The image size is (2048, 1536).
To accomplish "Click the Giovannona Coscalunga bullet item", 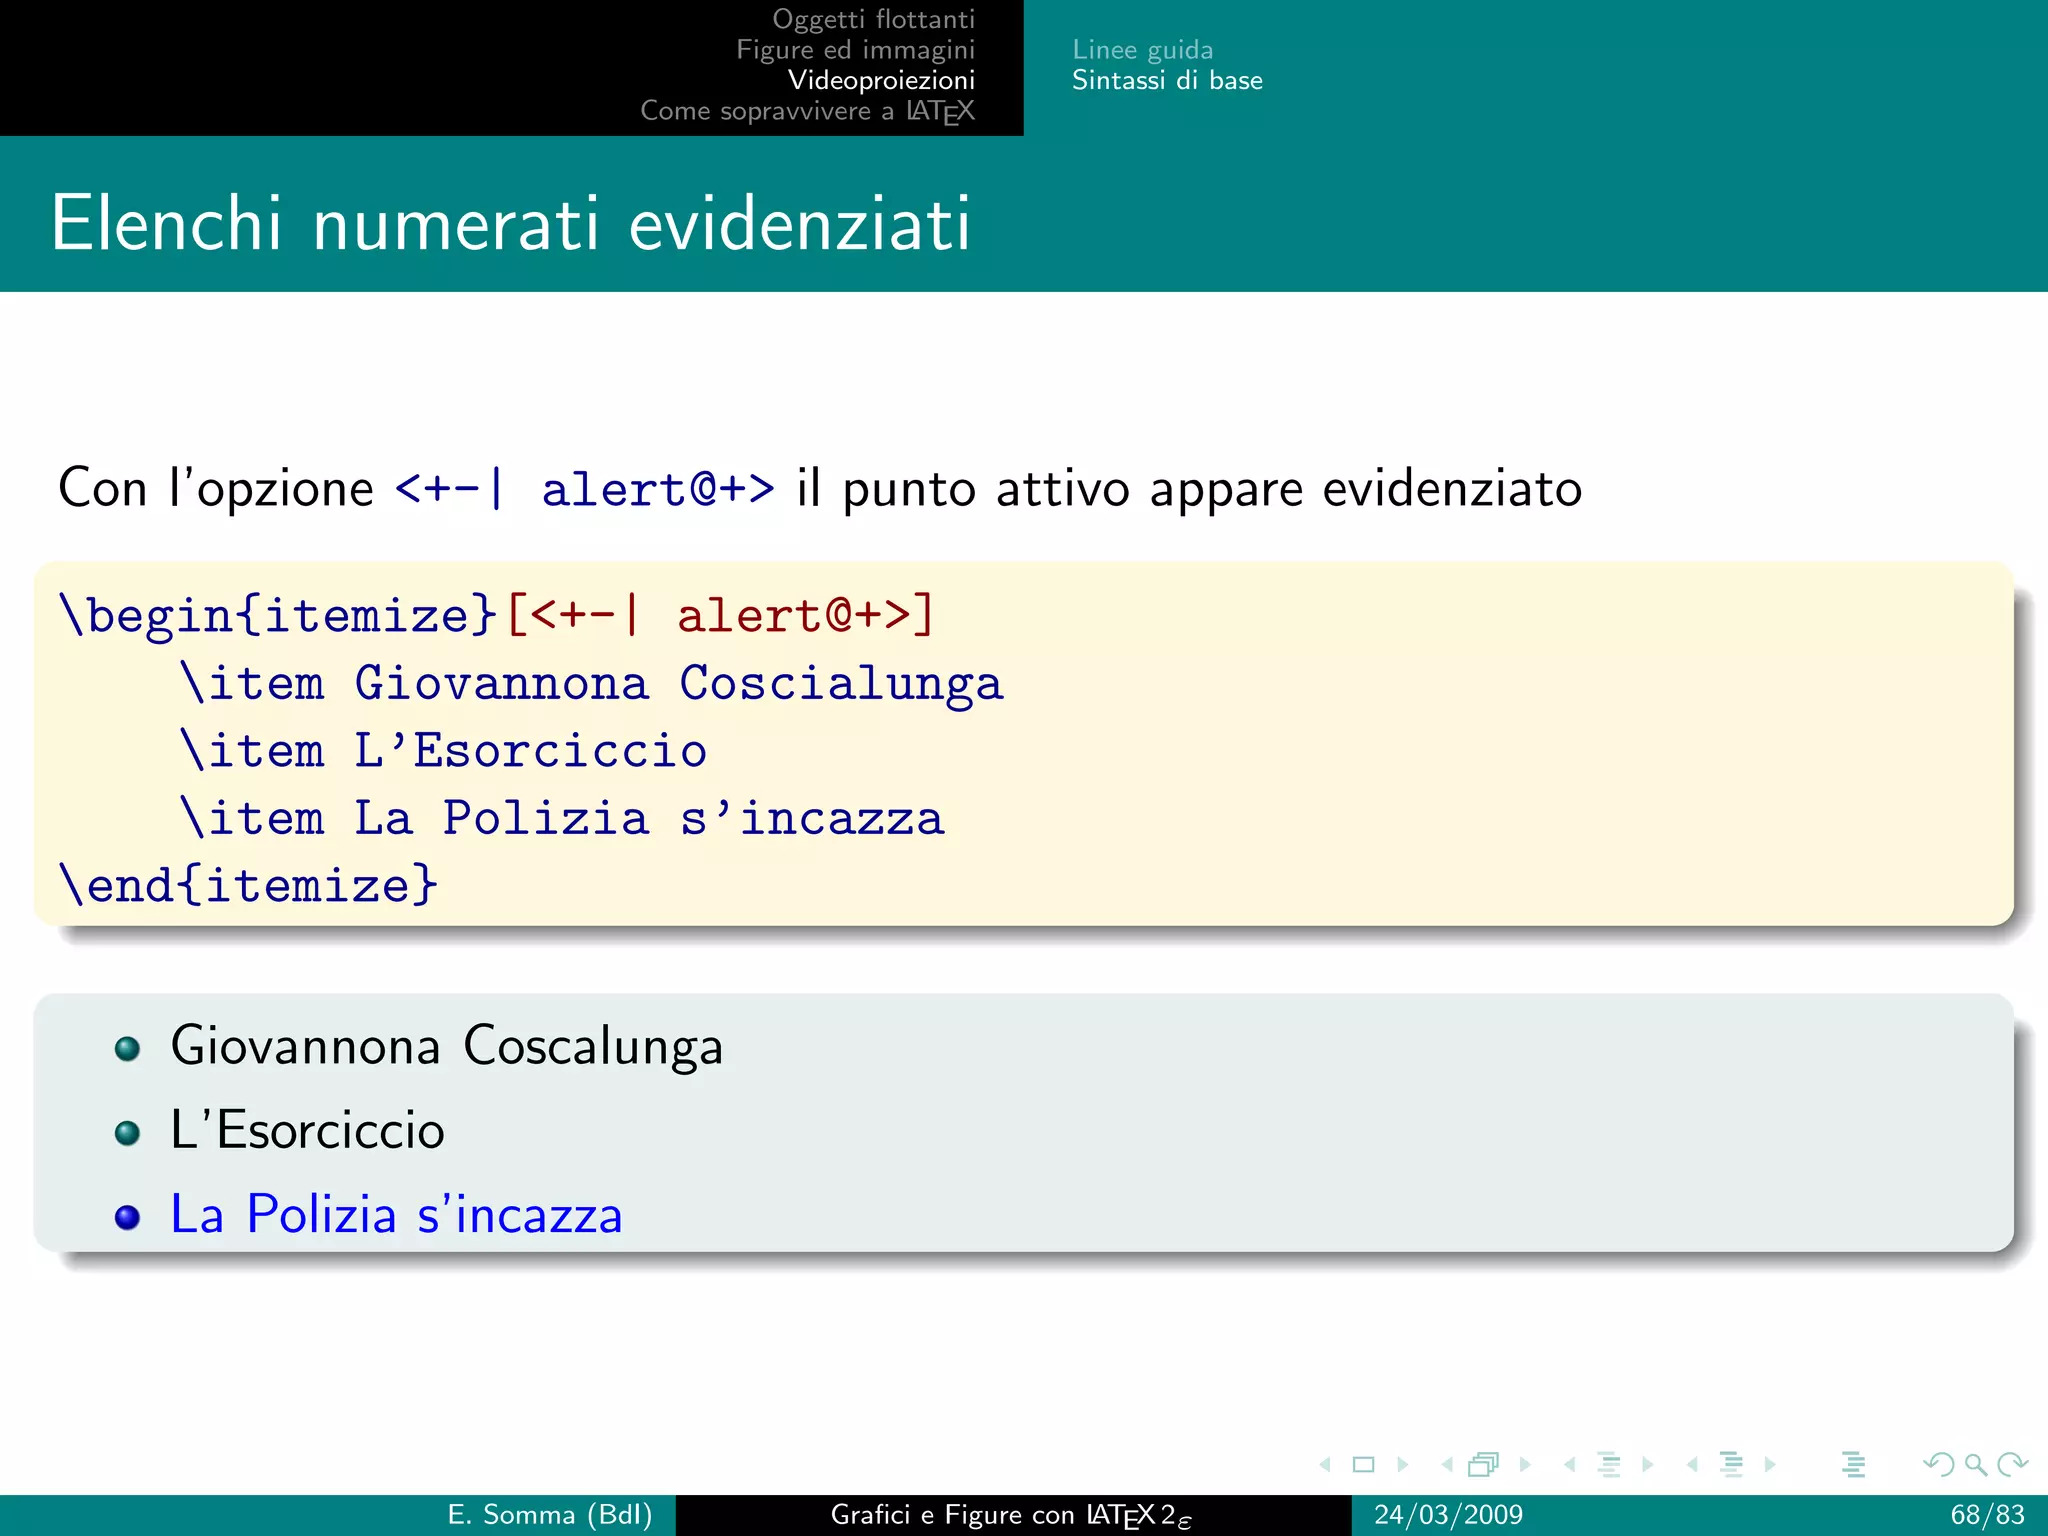I will tap(447, 1046).
